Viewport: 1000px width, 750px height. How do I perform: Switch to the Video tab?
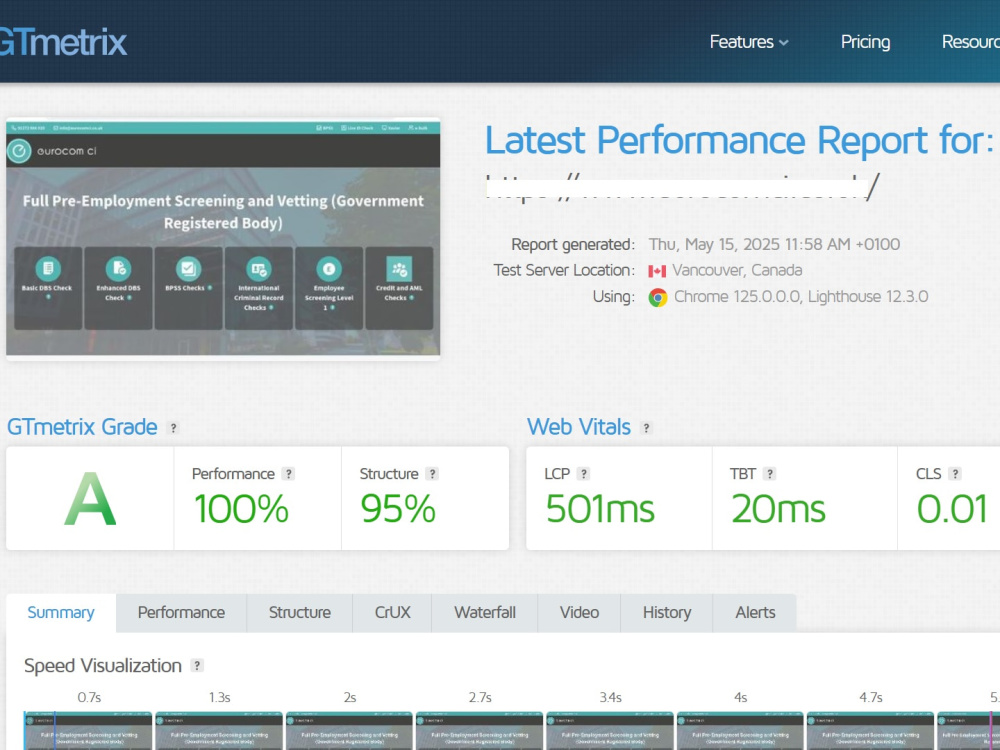579,613
